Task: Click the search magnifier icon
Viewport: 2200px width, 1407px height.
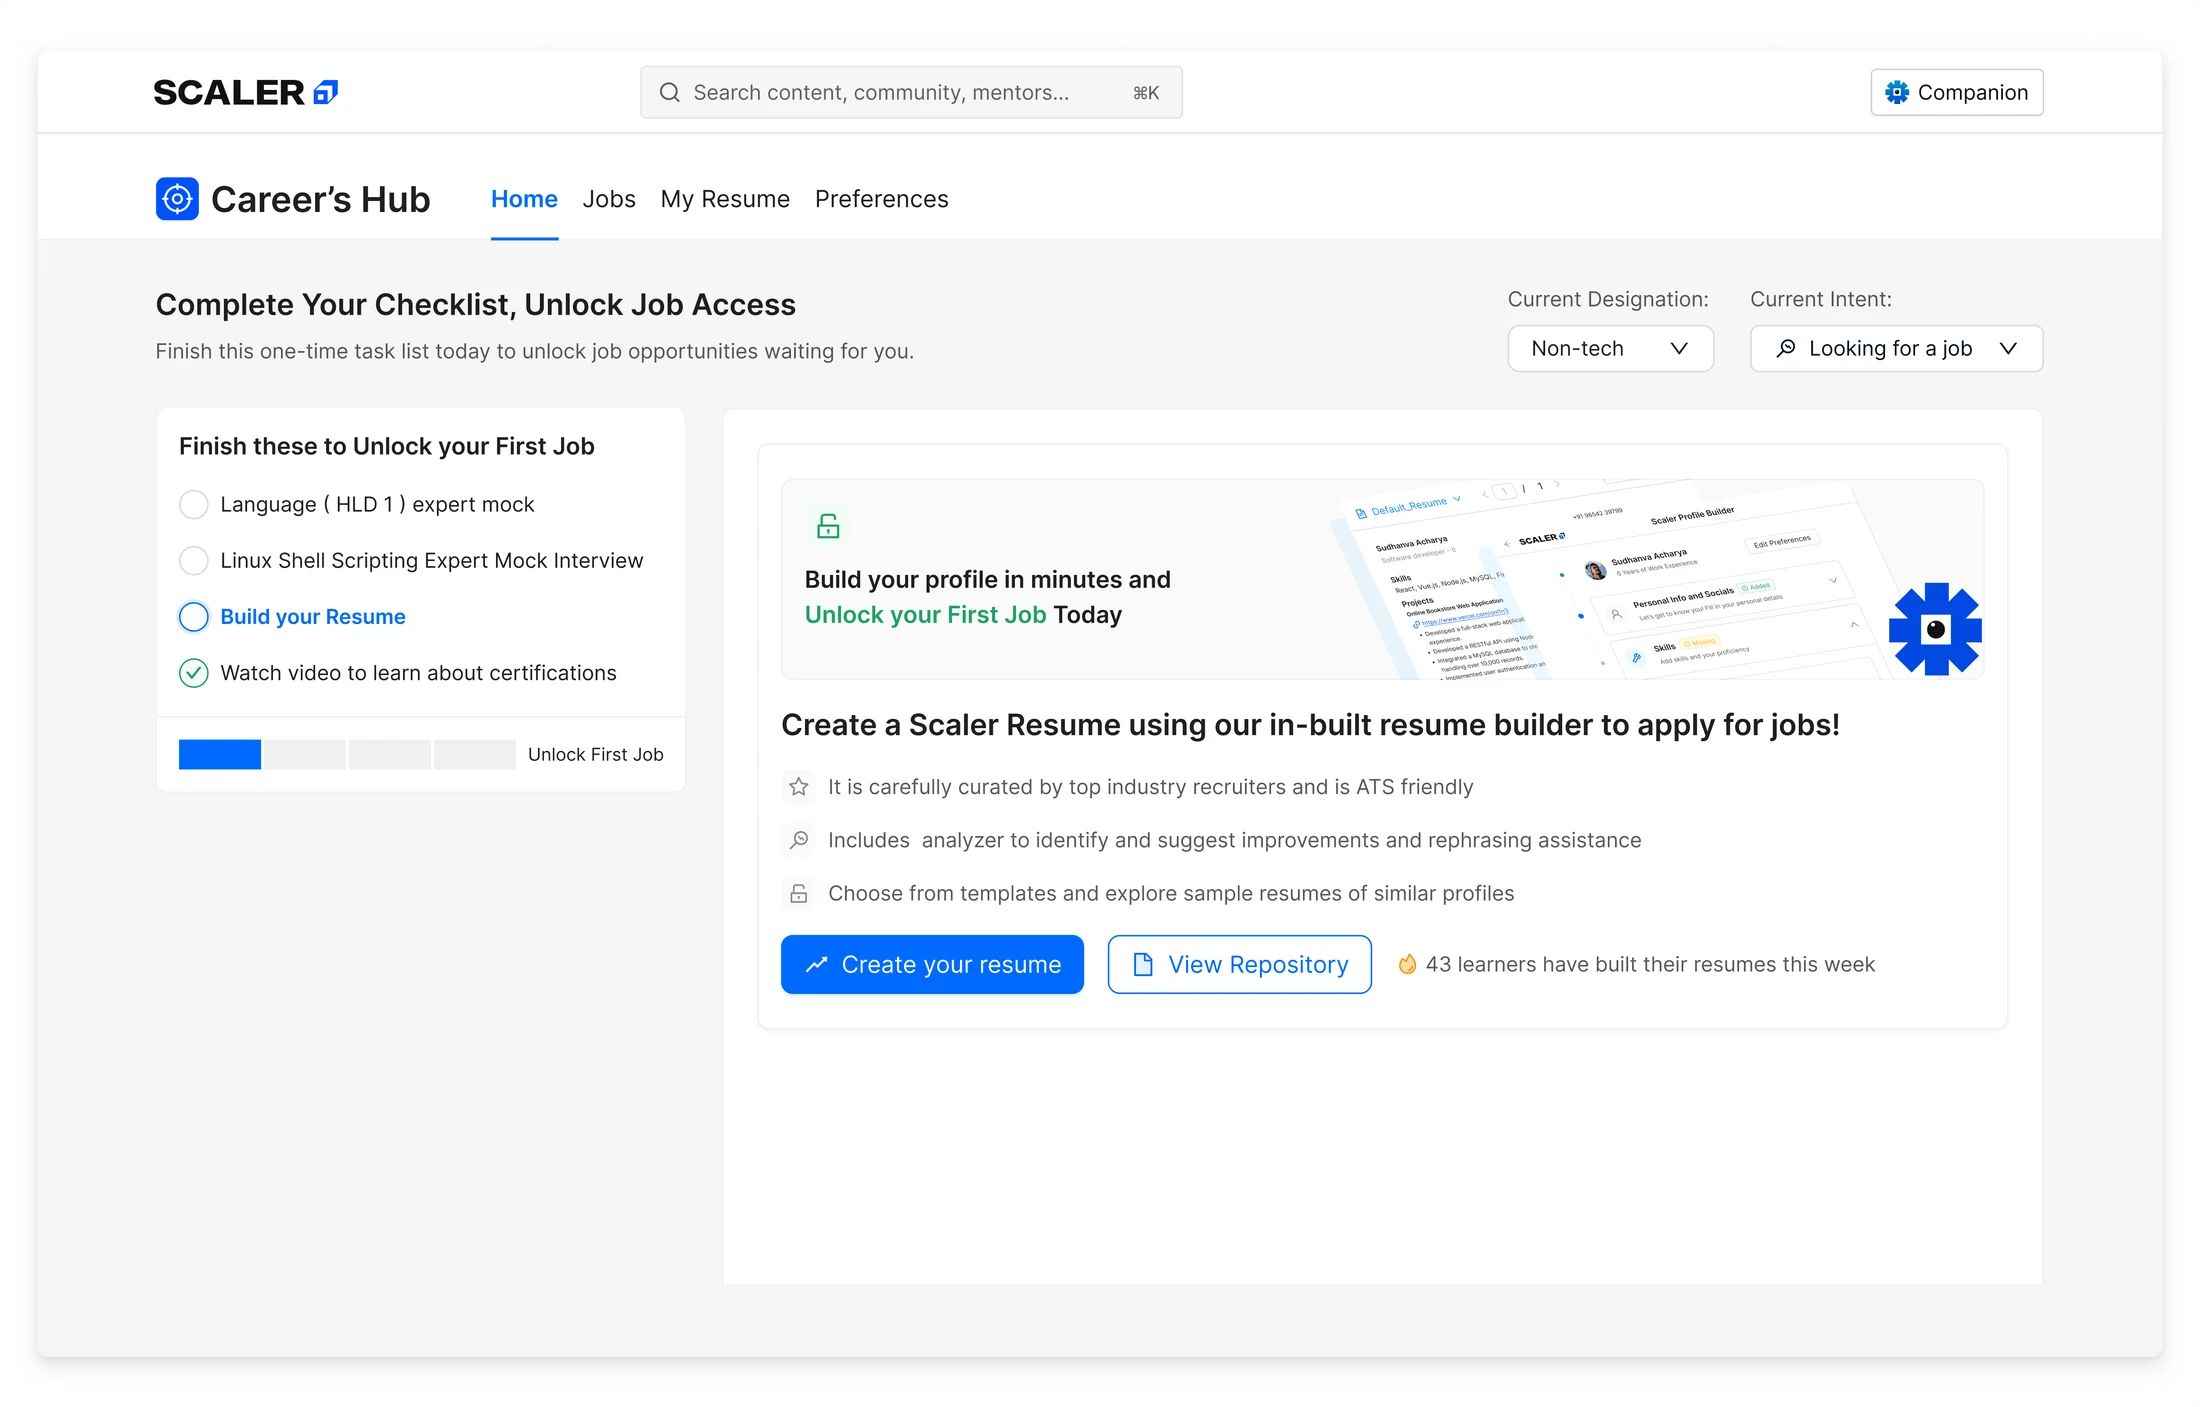Action: click(x=670, y=92)
